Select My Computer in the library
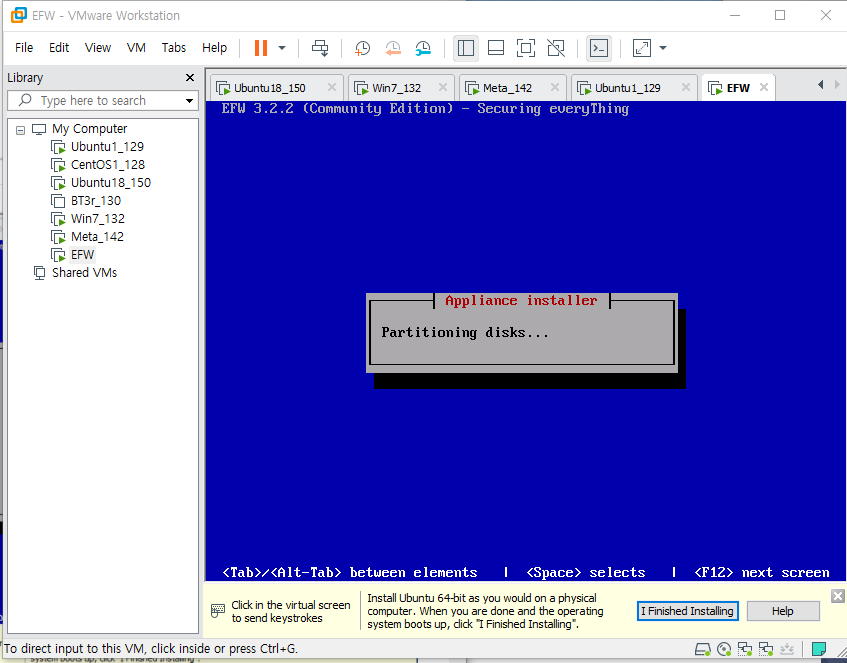 coord(89,129)
